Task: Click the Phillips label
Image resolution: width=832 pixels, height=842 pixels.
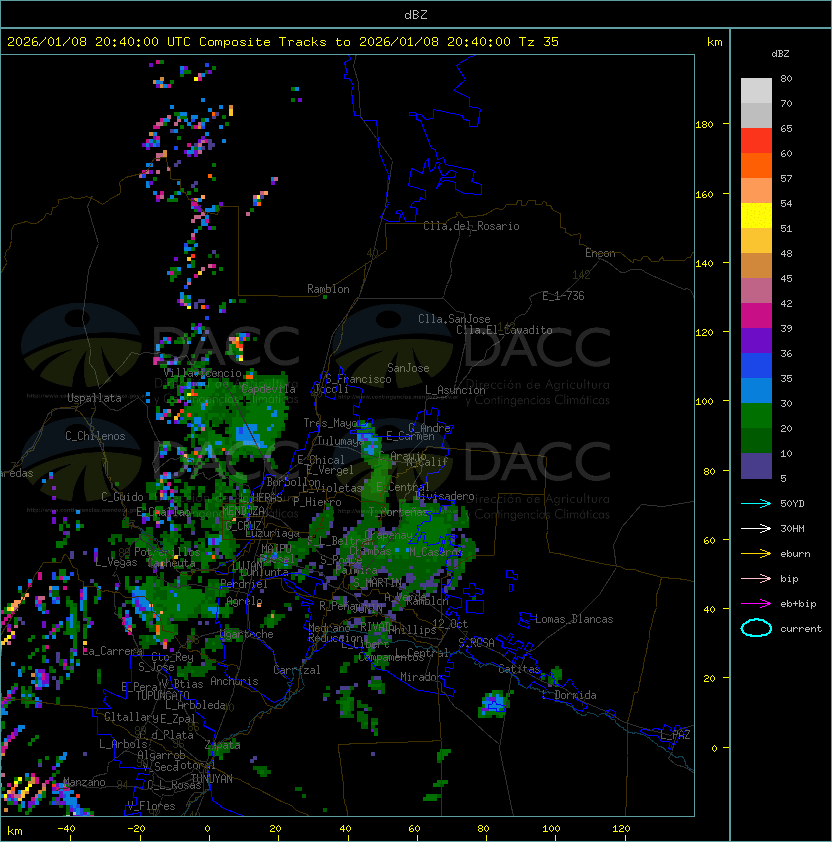Action: tap(413, 630)
